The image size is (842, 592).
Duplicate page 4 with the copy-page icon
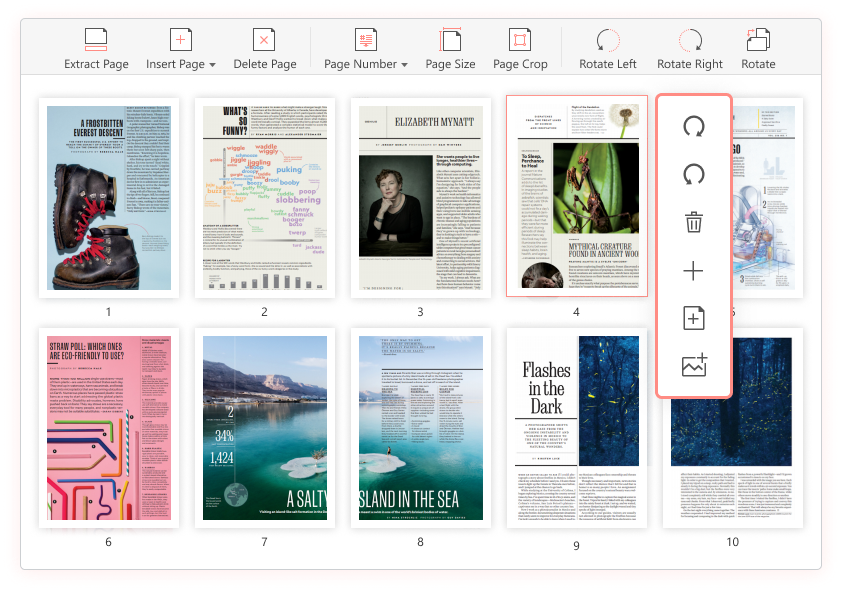click(693, 318)
